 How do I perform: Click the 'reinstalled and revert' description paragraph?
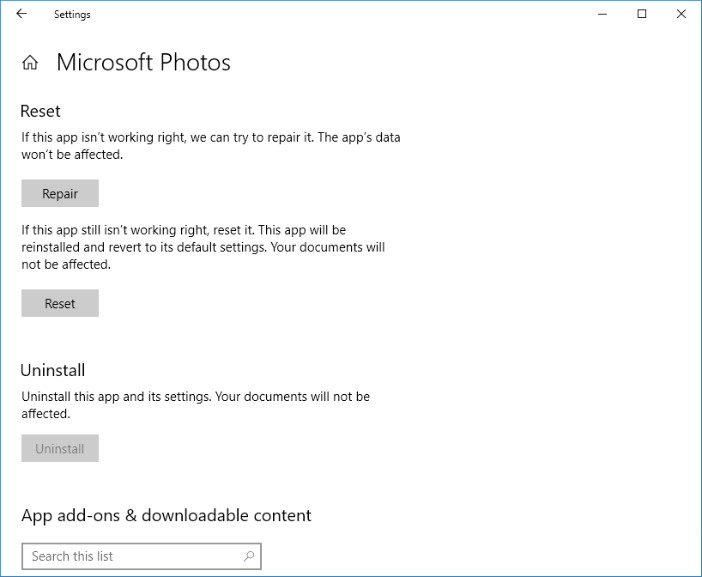tap(203, 247)
